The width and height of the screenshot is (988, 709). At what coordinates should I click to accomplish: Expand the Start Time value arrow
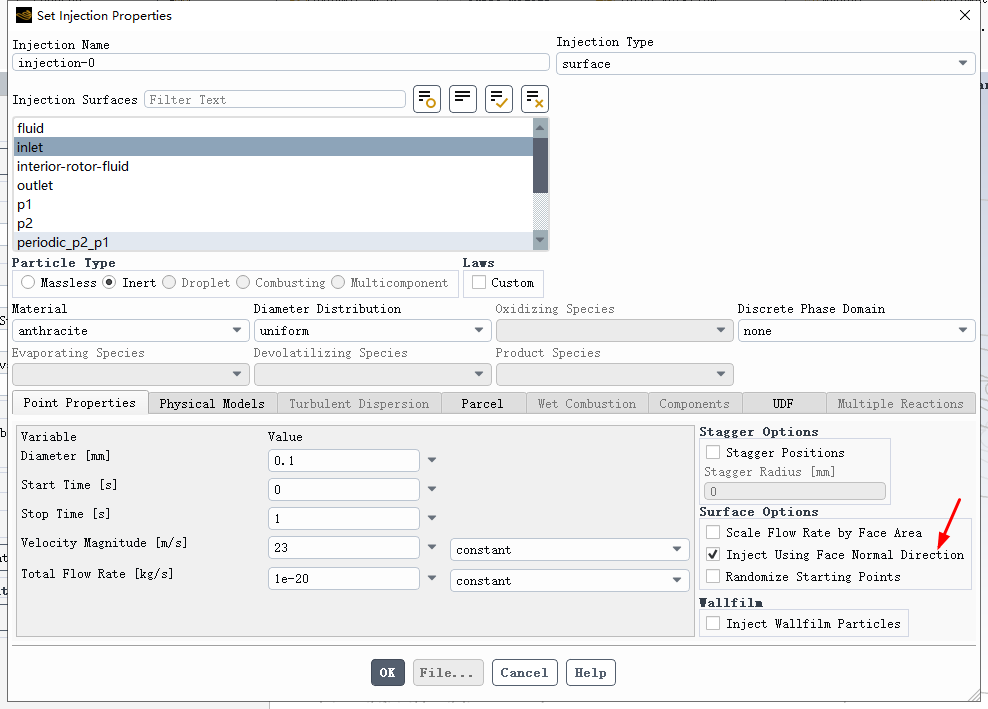432,489
